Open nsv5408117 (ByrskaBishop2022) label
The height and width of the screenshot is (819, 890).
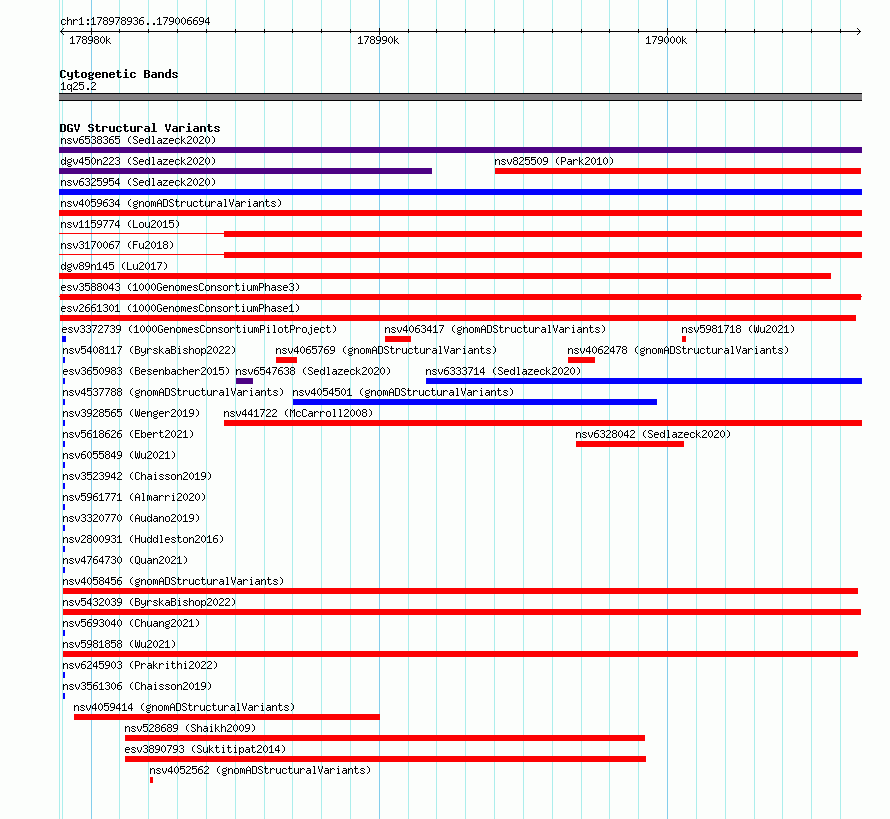(149, 350)
